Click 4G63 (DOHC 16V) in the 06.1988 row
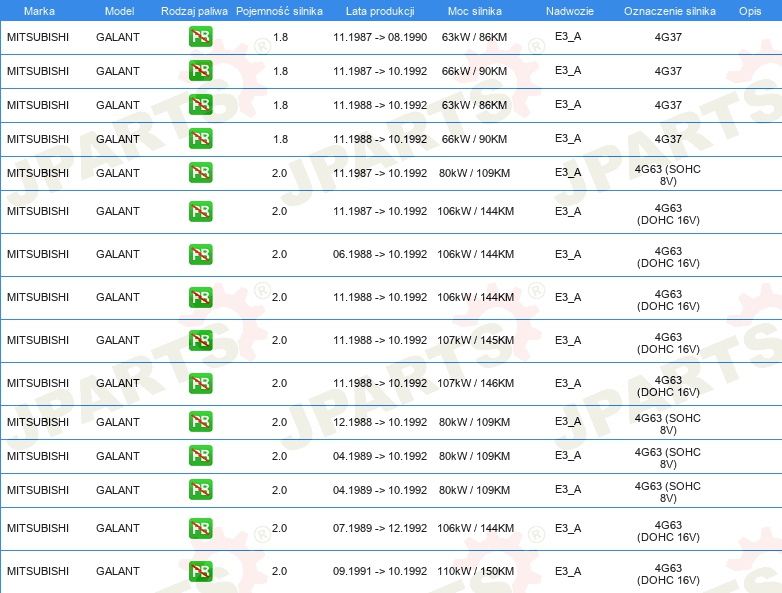 pyautogui.click(x=668, y=257)
